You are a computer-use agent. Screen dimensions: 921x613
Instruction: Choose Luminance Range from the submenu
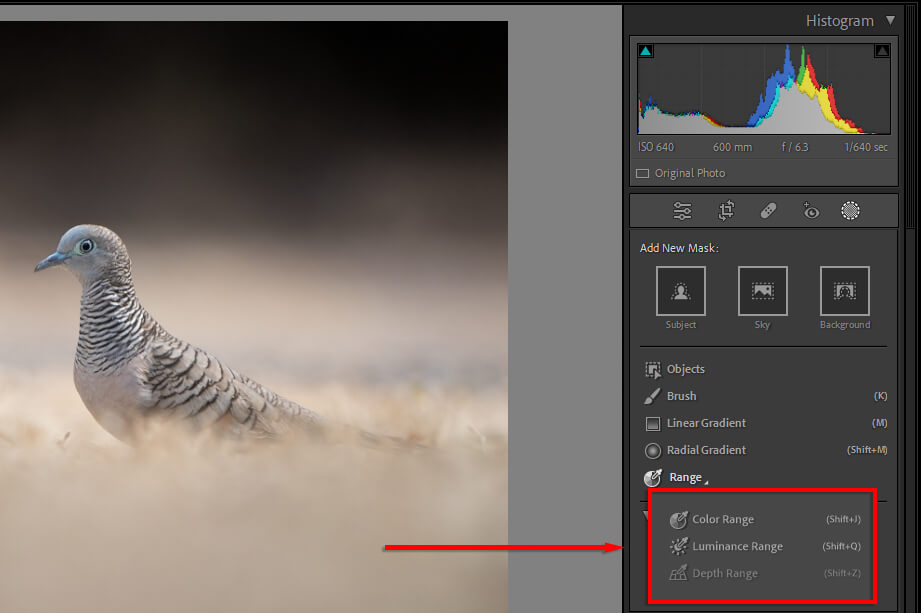tap(736, 547)
